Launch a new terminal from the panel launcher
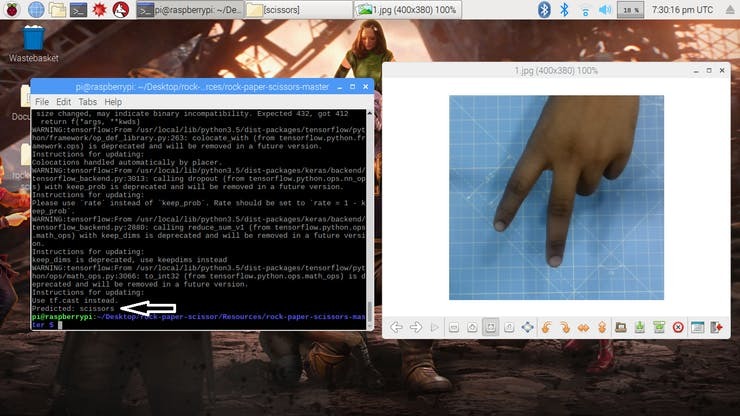 [x=78, y=9]
